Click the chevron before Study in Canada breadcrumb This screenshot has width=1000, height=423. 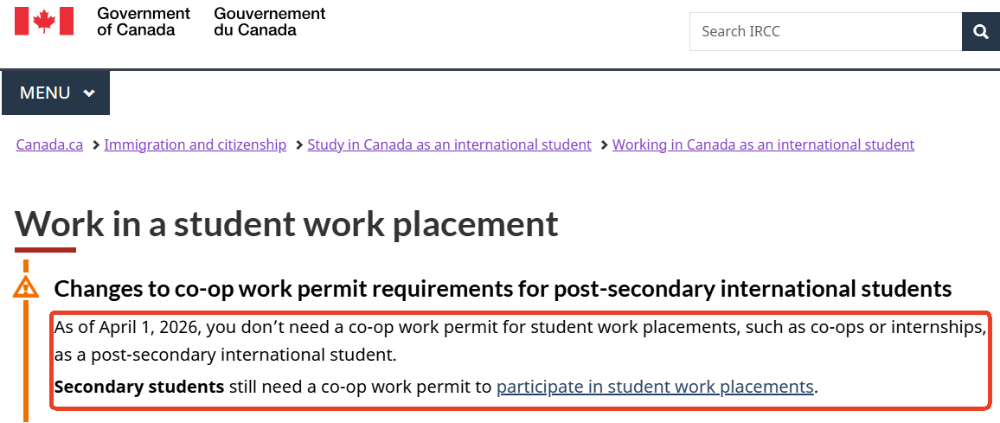[297, 145]
